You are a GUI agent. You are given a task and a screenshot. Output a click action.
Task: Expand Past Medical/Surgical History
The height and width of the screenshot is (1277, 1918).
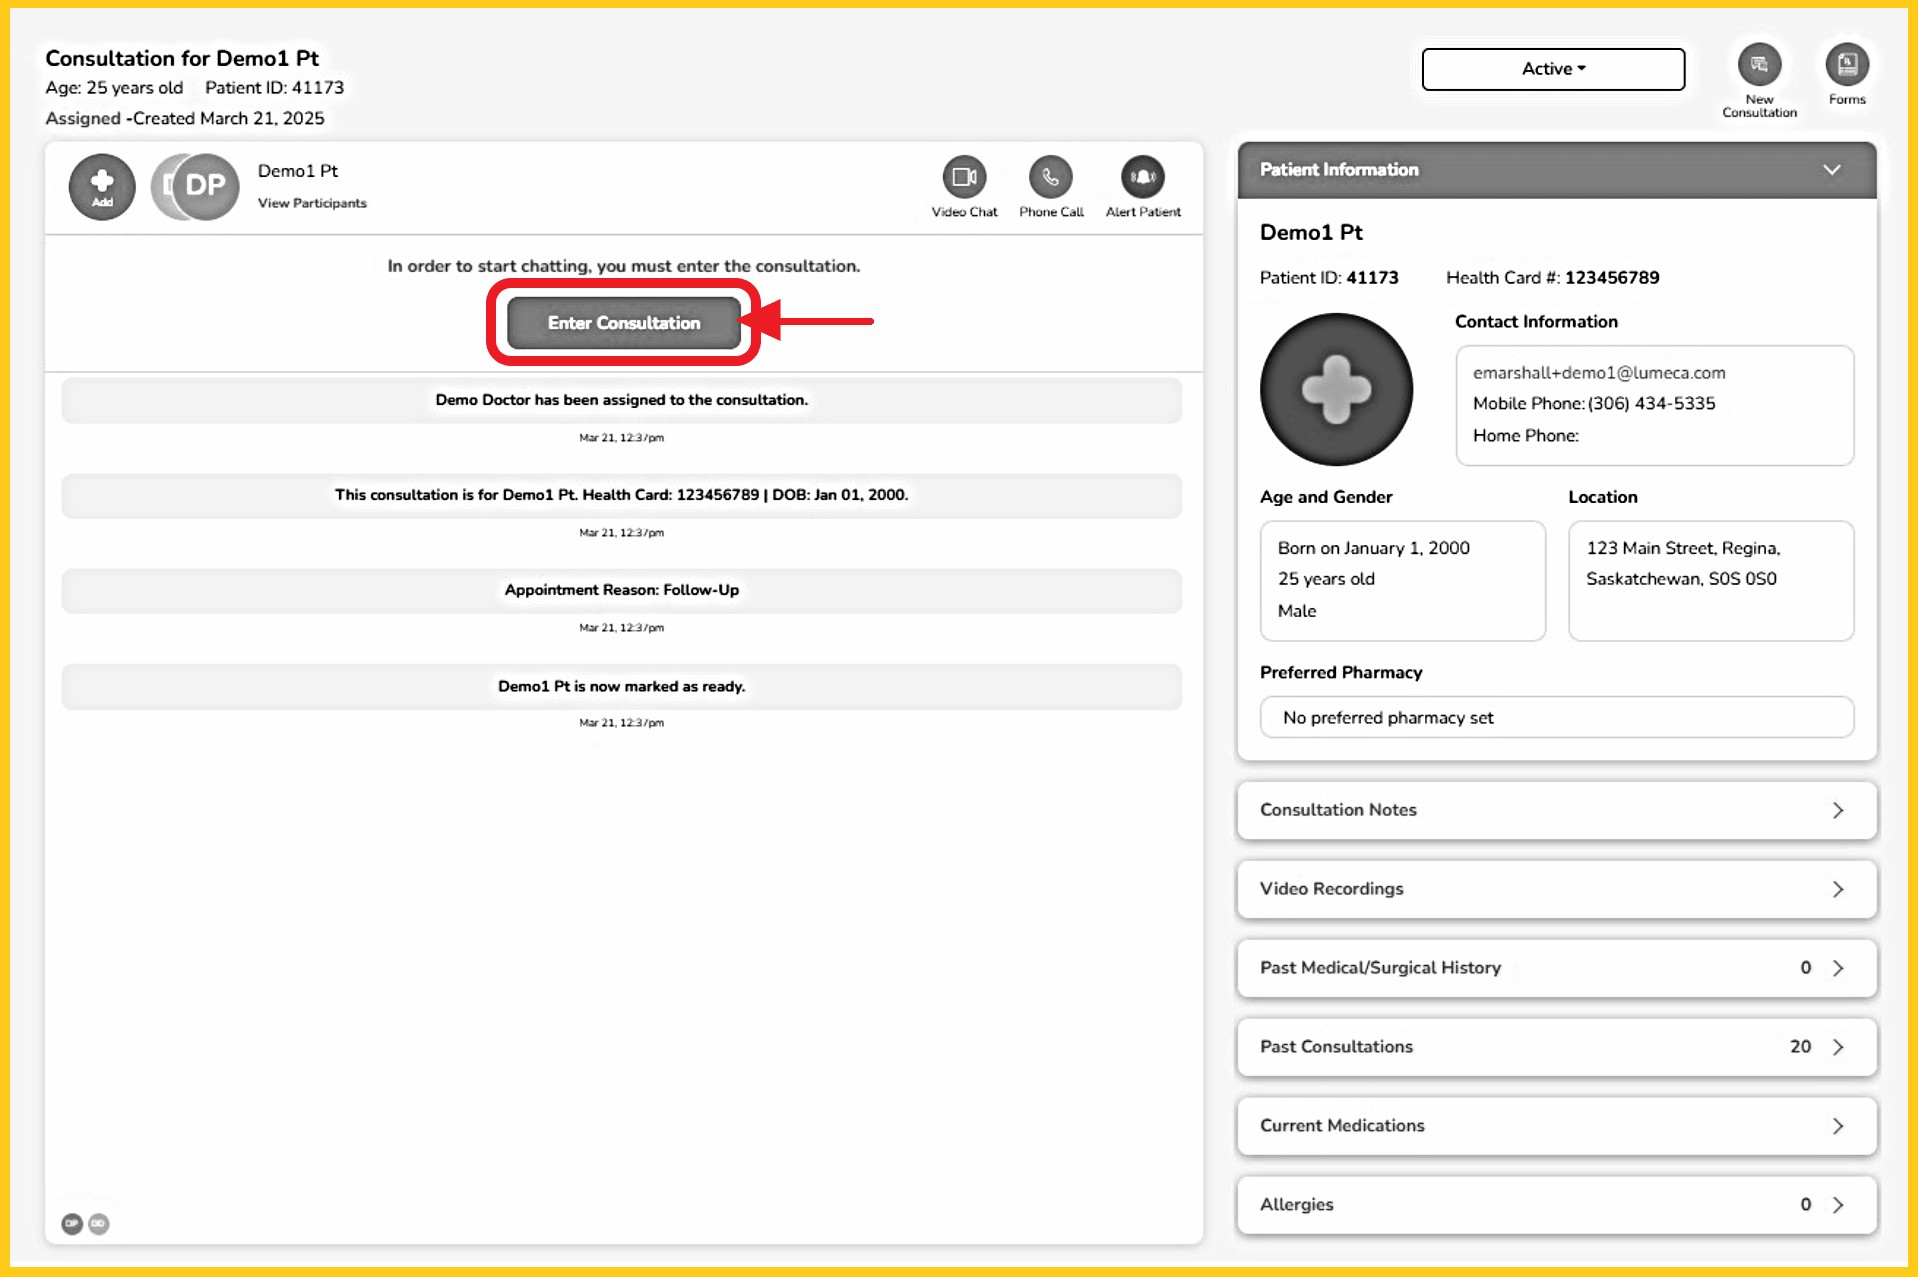(1556, 968)
